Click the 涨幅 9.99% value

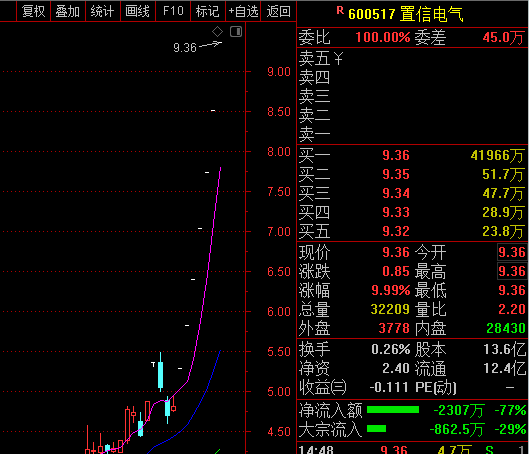(391, 290)
